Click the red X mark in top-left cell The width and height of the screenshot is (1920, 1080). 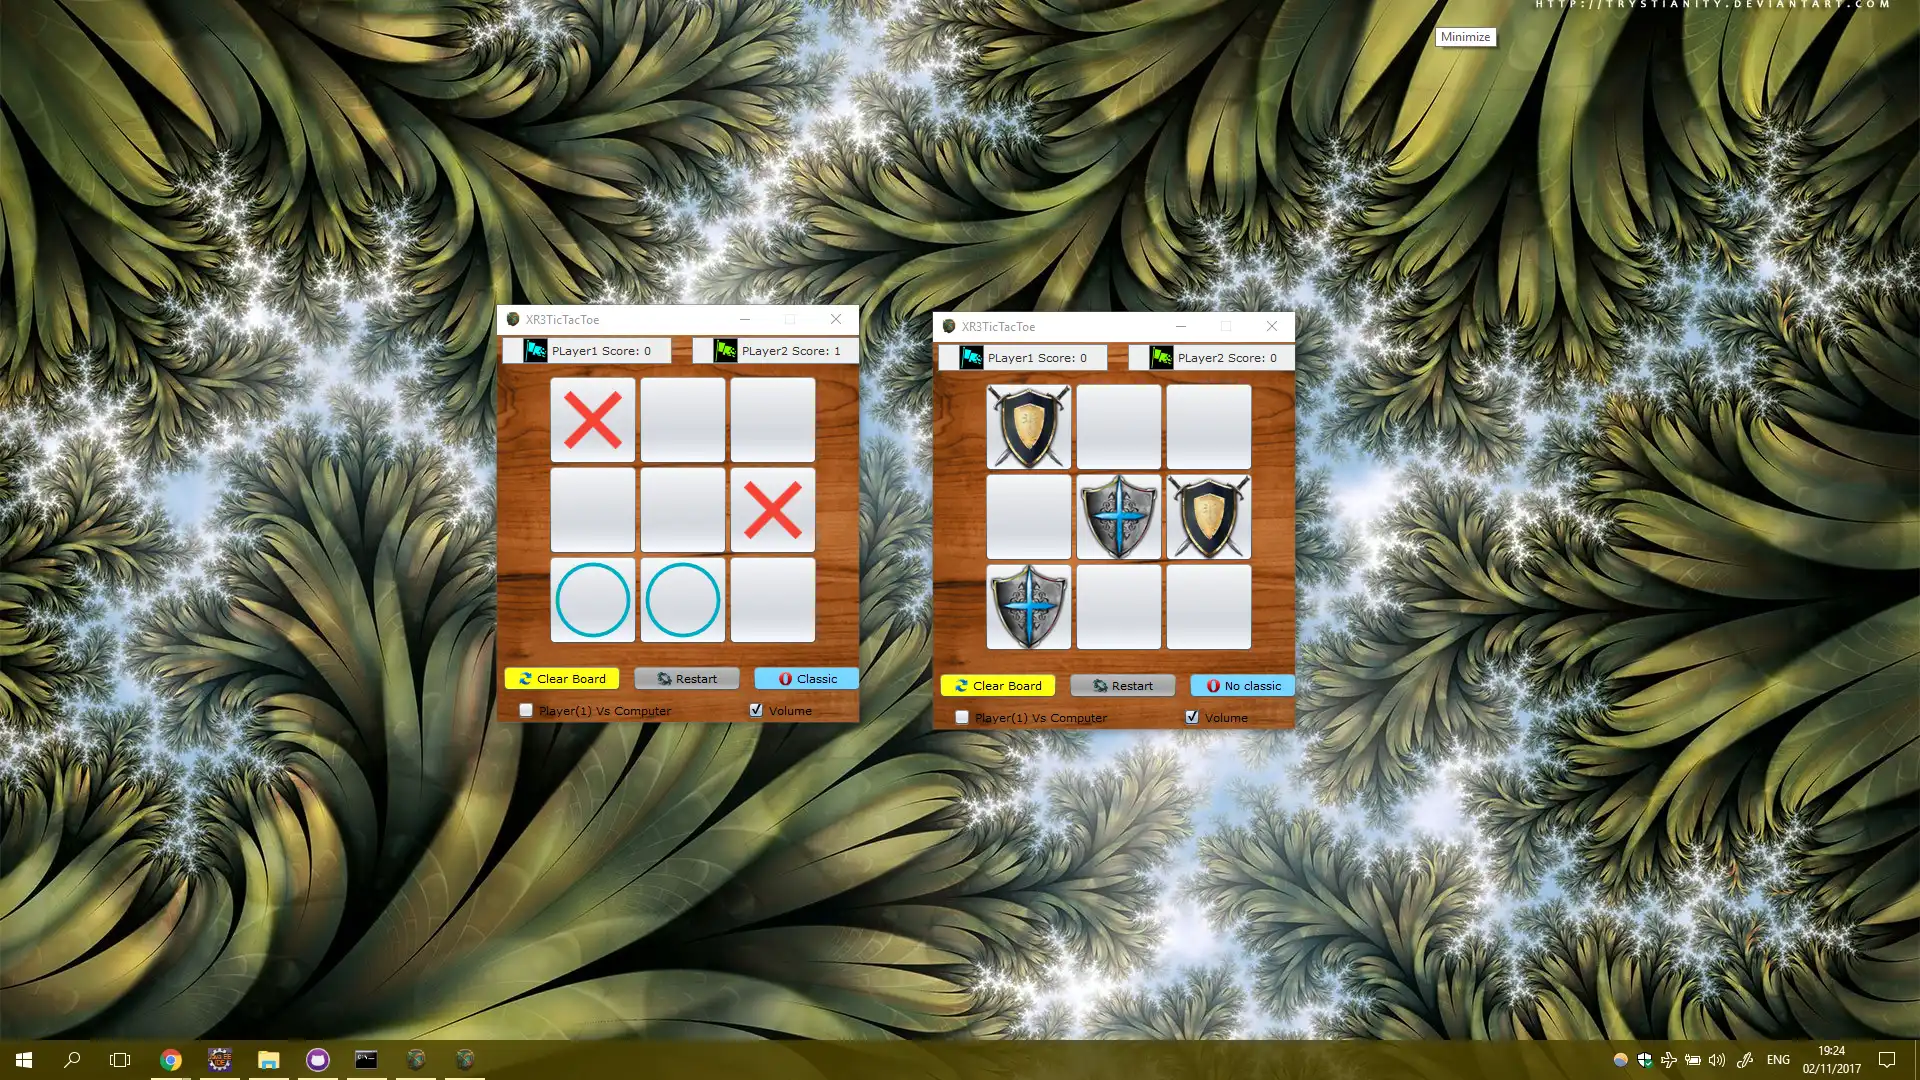click(592, 419)
